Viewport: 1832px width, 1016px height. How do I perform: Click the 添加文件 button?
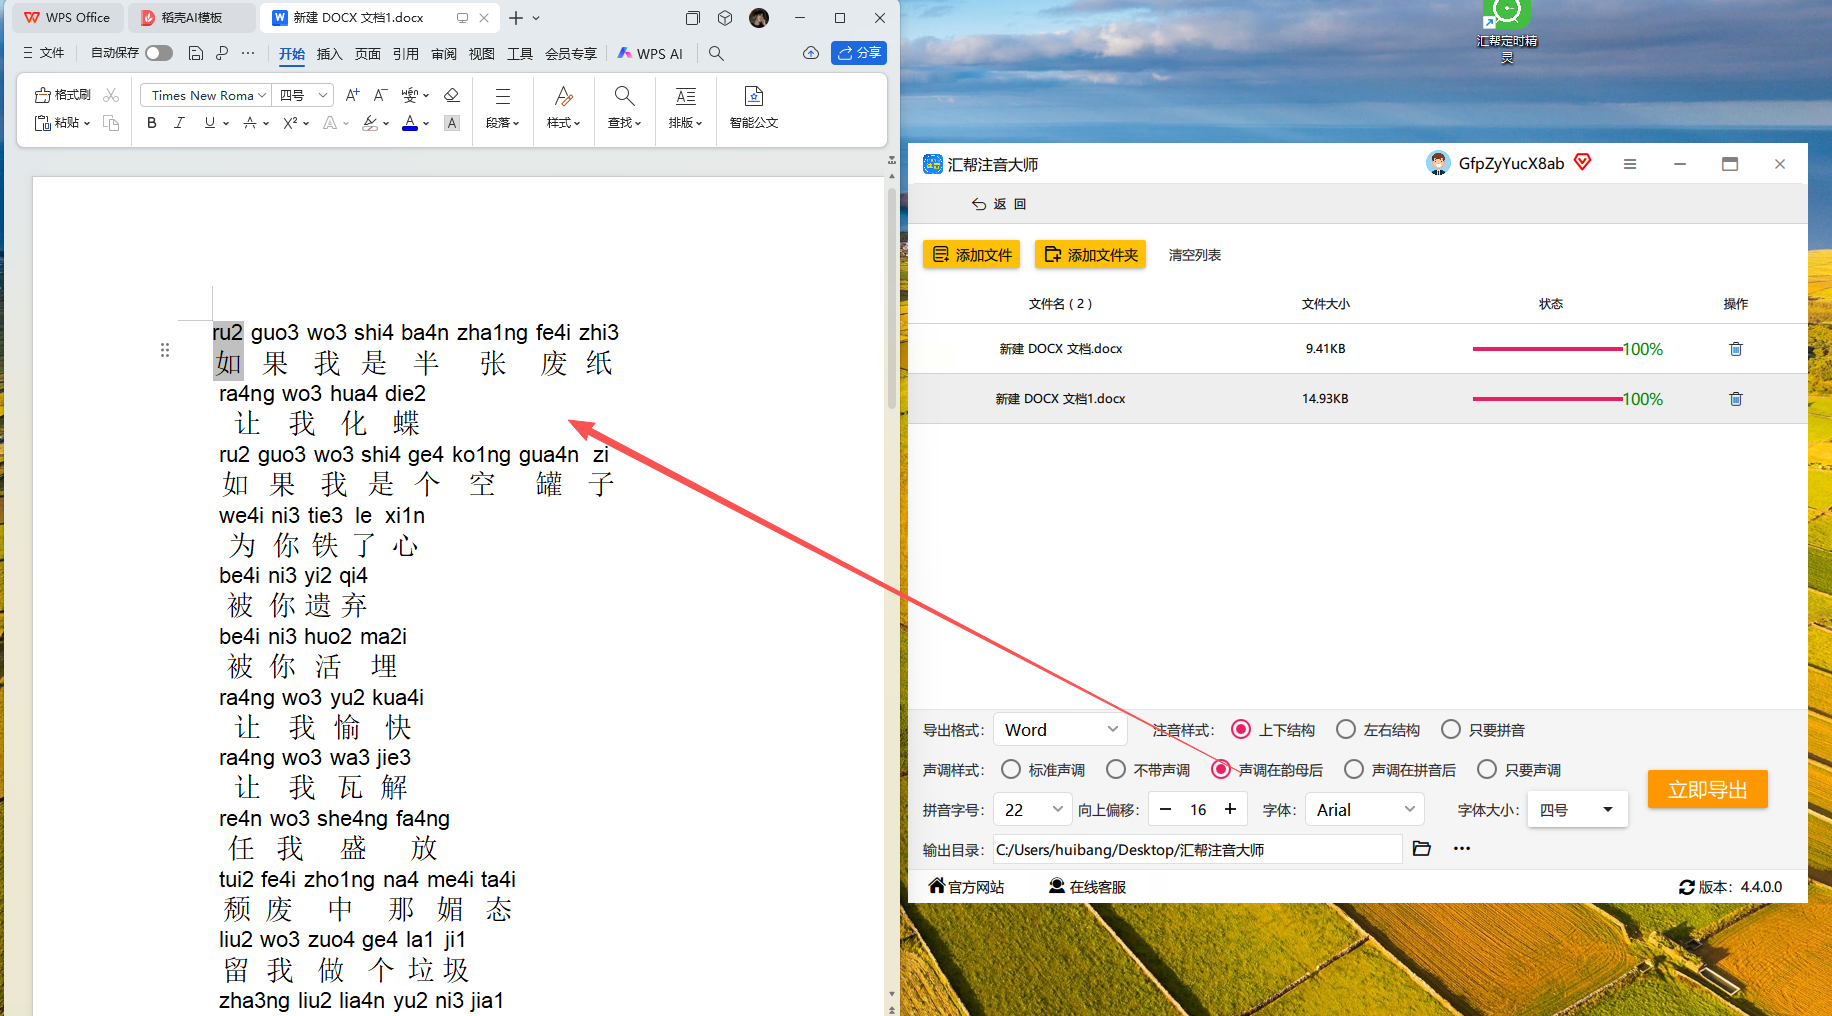971,255
